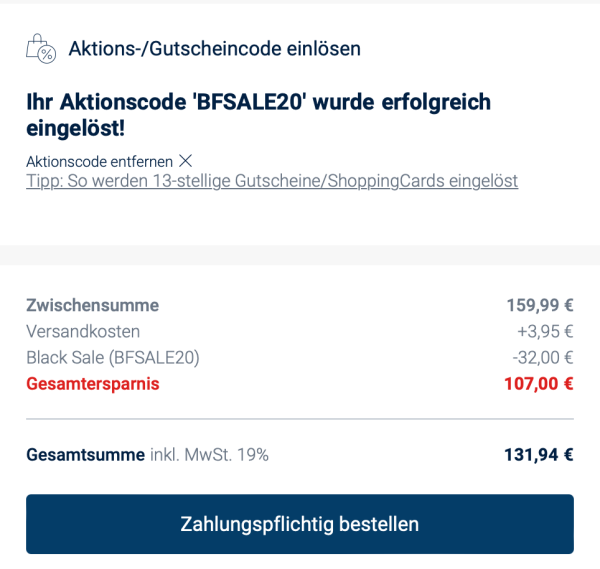Click the red Gesamtersparnis label
The width and height of the screenshot is (600, 569).
coord(92,383)
